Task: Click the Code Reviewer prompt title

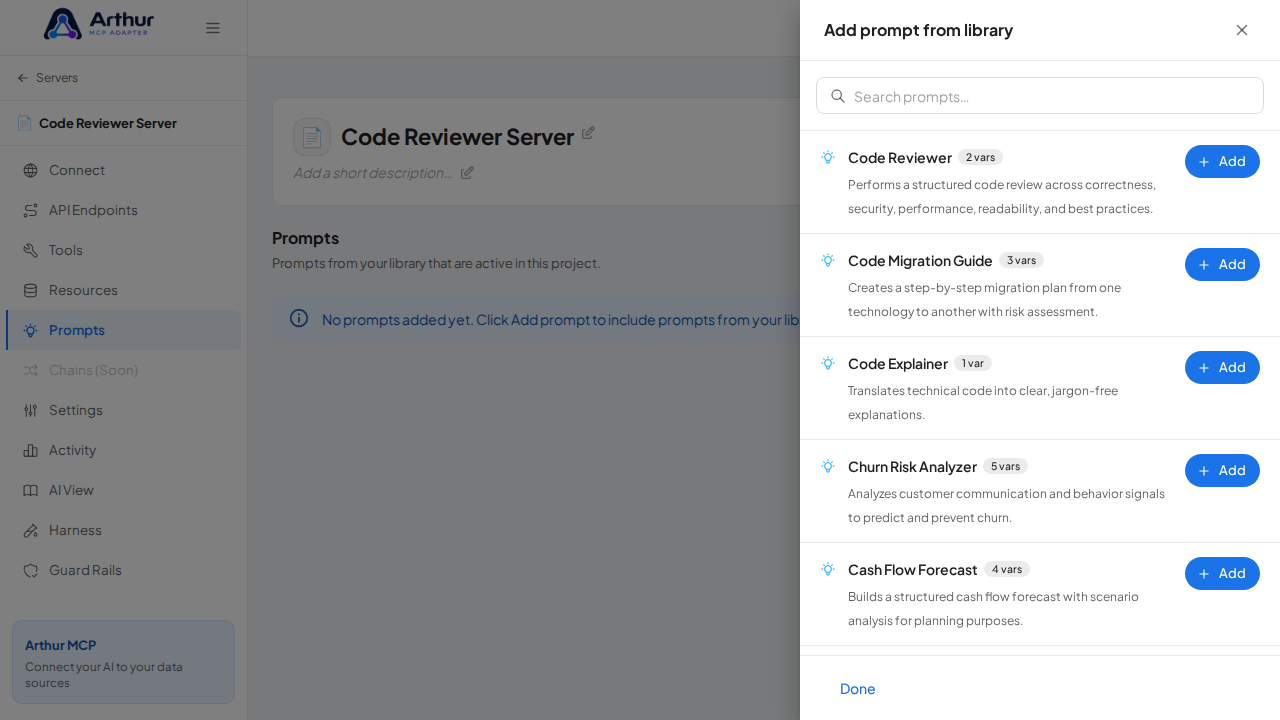Action: coord(900,158)
